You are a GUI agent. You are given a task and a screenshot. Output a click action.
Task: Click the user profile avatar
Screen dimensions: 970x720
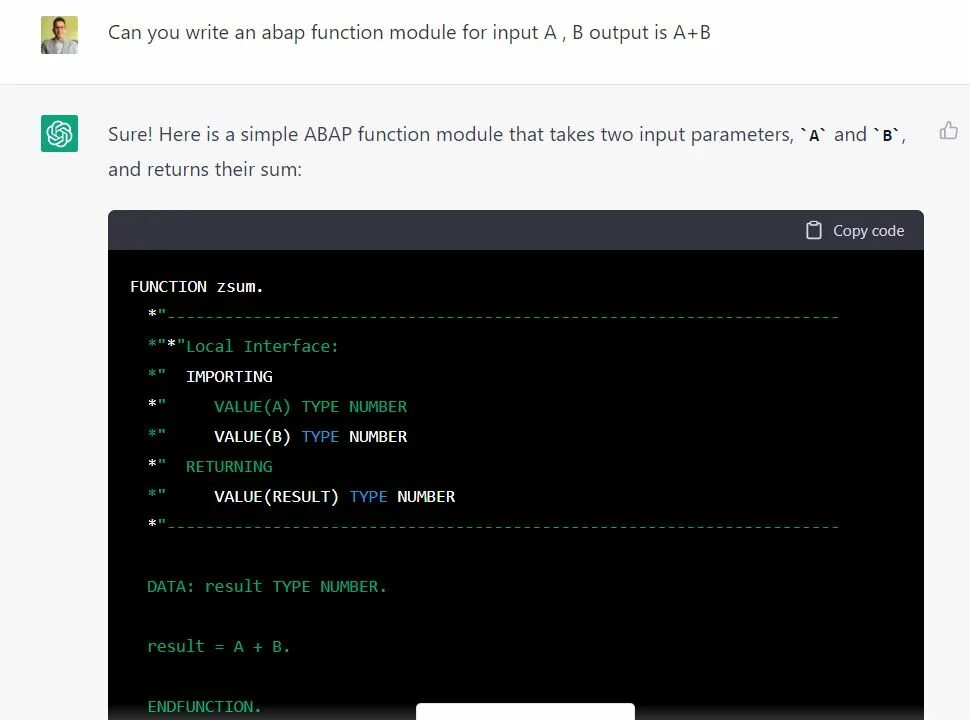tap(59, 35)
